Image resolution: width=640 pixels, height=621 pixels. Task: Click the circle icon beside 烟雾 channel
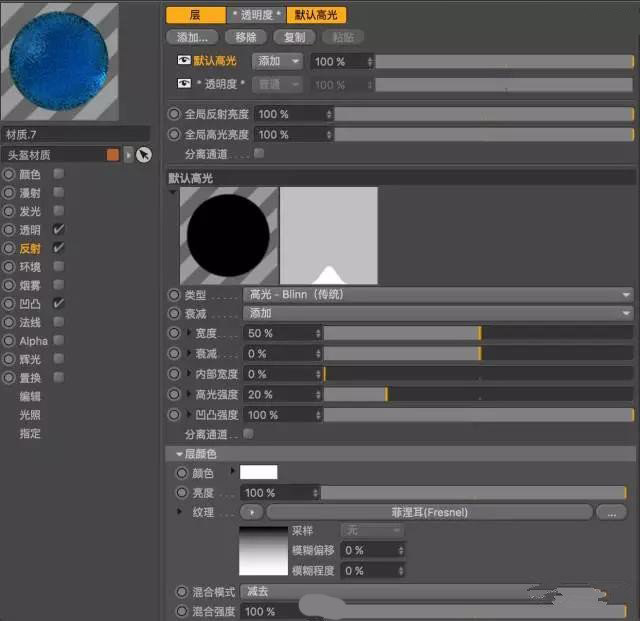[9, 285]
